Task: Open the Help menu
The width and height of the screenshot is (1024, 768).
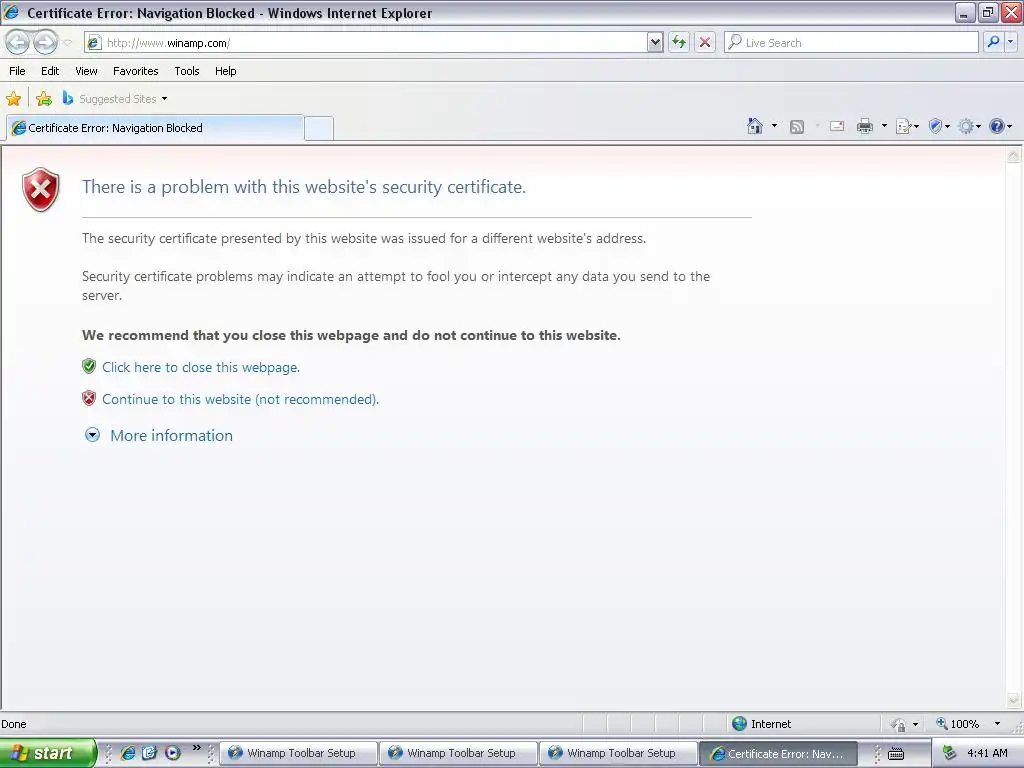Action: 225,71
